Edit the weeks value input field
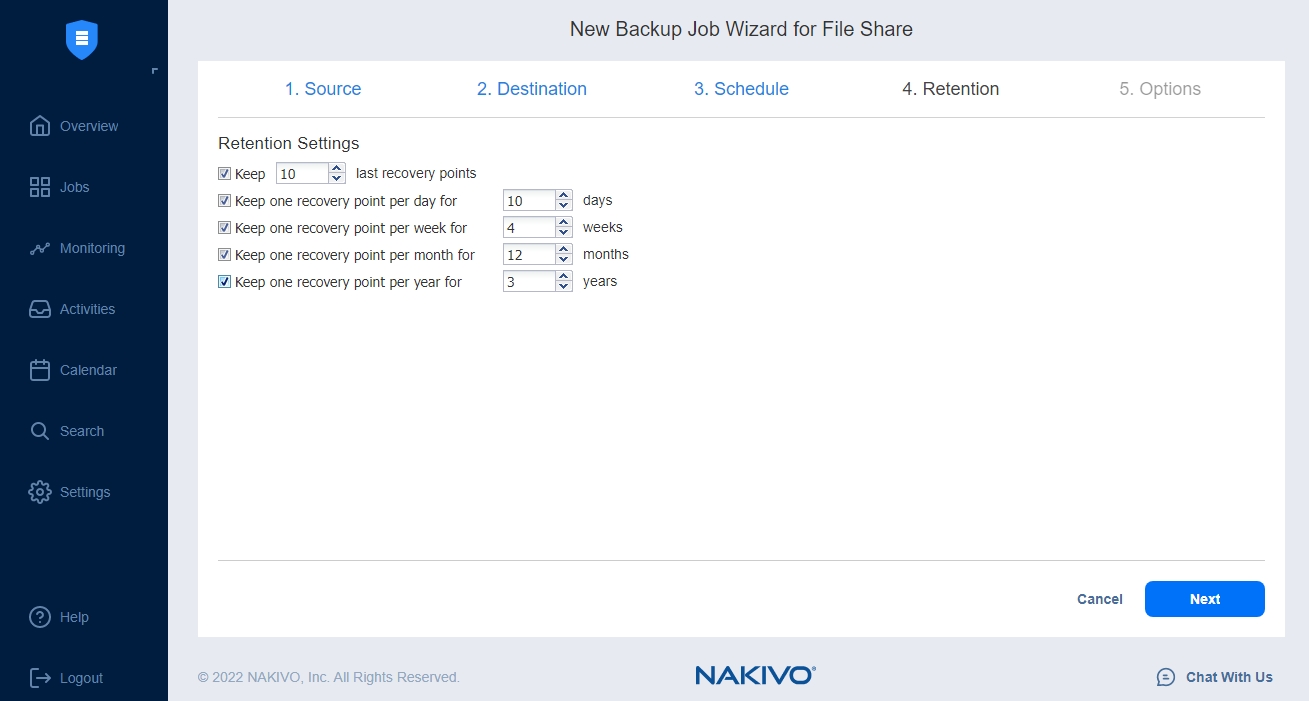1309x701 pixels. tap(530, 227)
